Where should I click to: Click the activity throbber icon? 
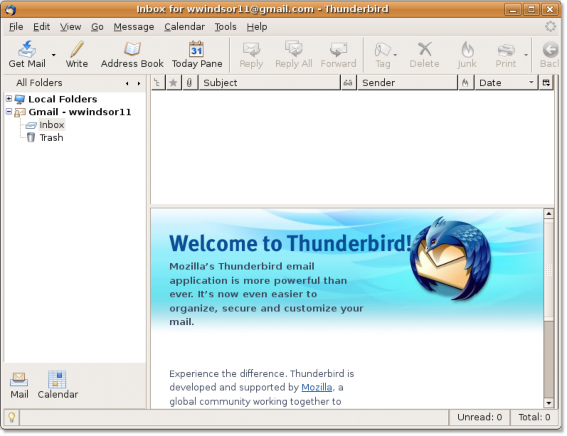550,26
